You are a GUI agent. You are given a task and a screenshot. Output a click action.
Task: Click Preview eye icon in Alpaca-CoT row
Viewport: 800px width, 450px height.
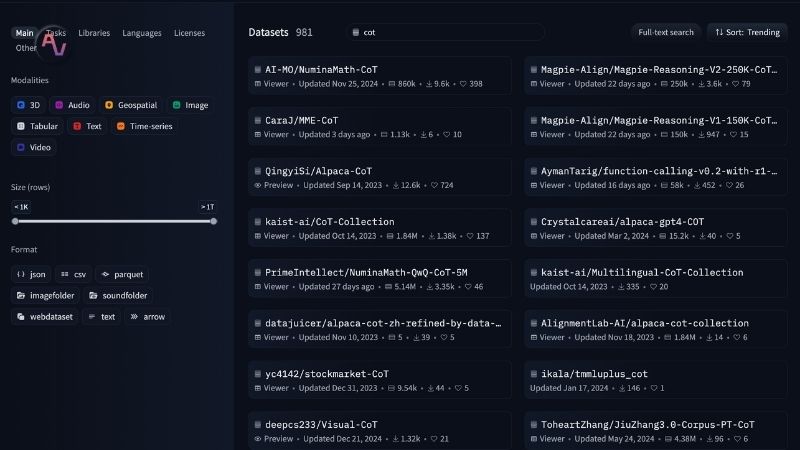[258, 185]
